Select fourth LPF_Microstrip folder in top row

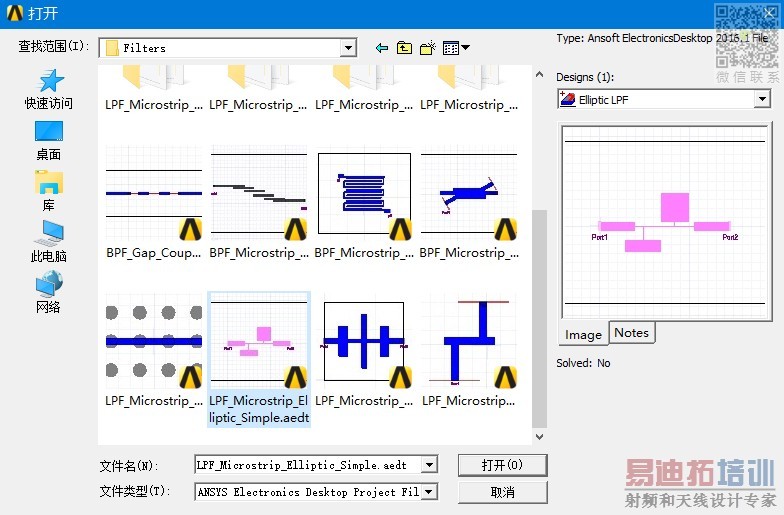click(x=469, y=90)
